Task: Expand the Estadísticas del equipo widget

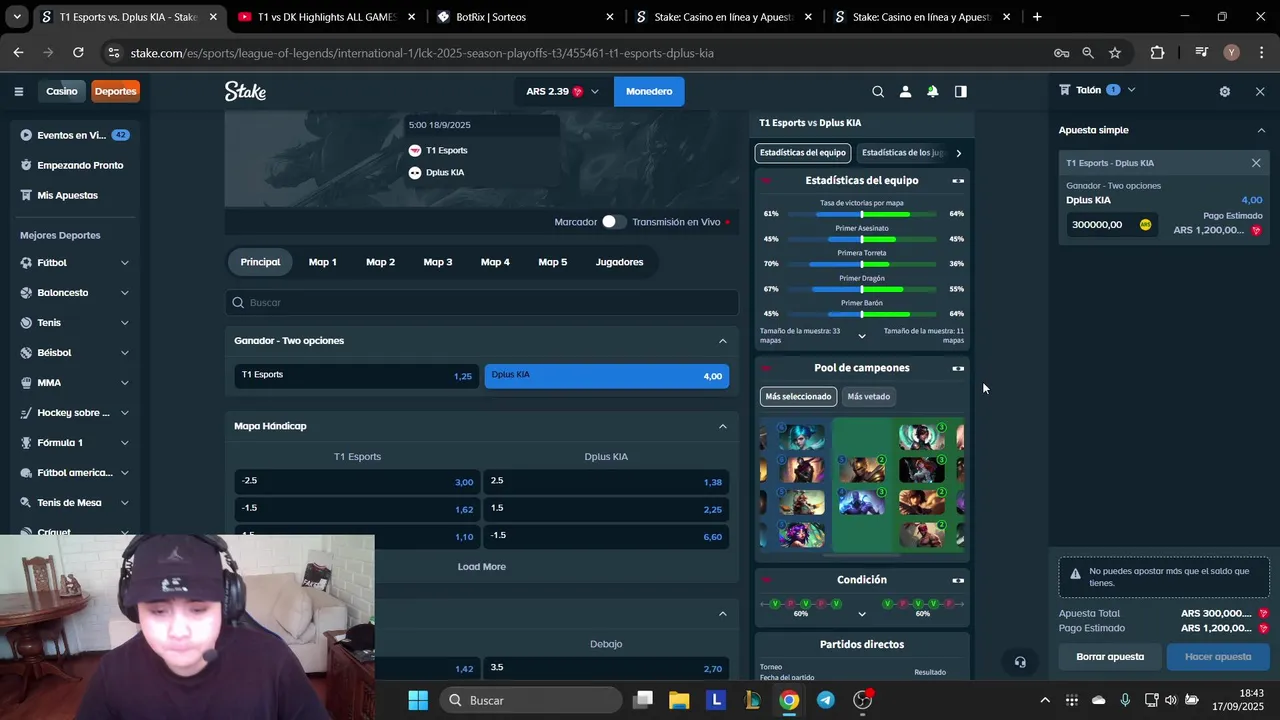Action: [958, 181]
